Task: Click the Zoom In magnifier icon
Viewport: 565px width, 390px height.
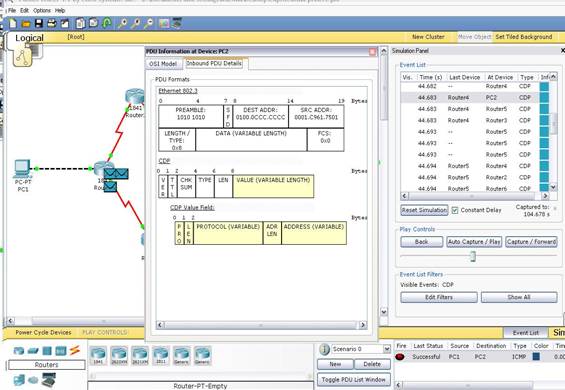Action: (x=123, y=23)
